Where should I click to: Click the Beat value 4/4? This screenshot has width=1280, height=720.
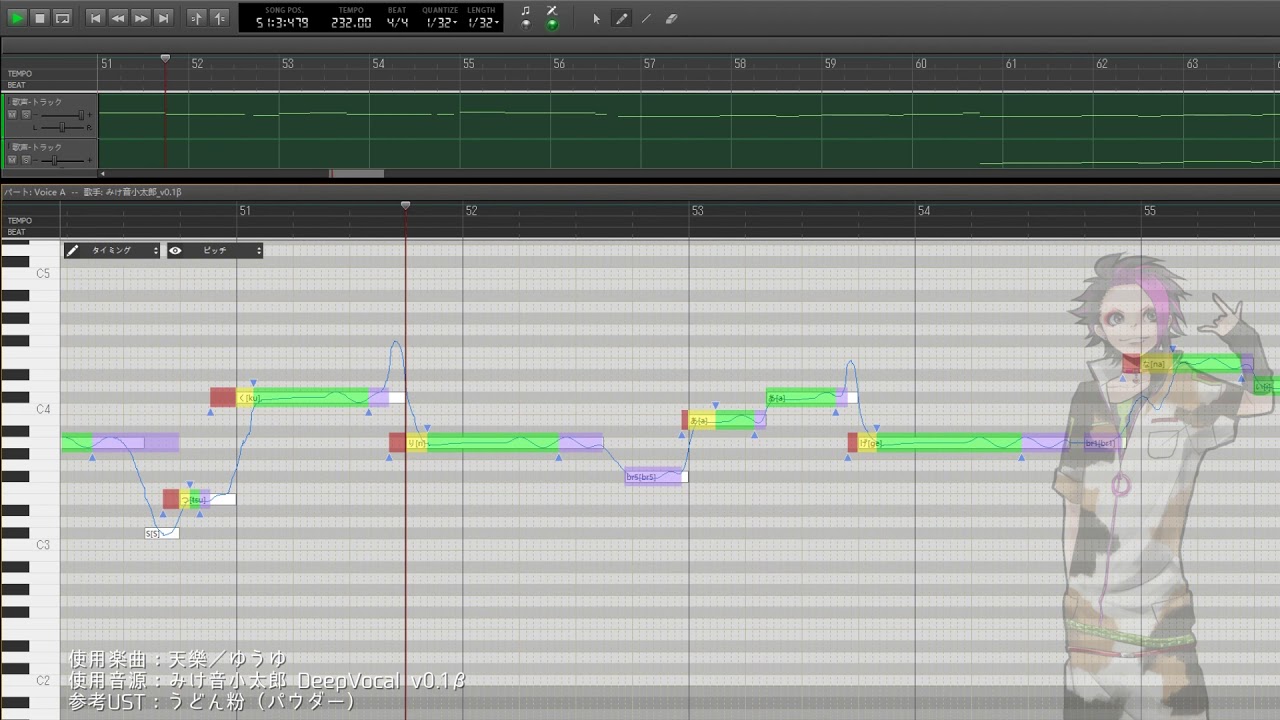click(x=397, y=23)
